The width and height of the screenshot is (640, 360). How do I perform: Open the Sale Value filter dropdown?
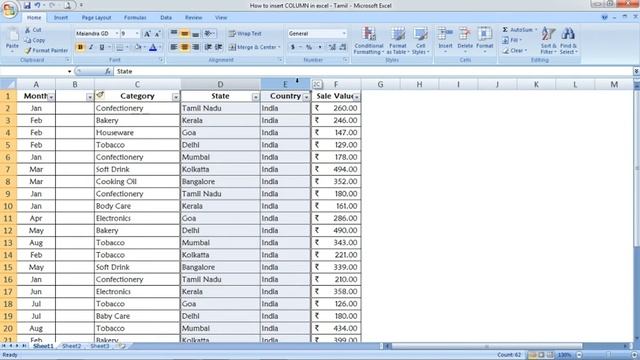pos(357,97)
